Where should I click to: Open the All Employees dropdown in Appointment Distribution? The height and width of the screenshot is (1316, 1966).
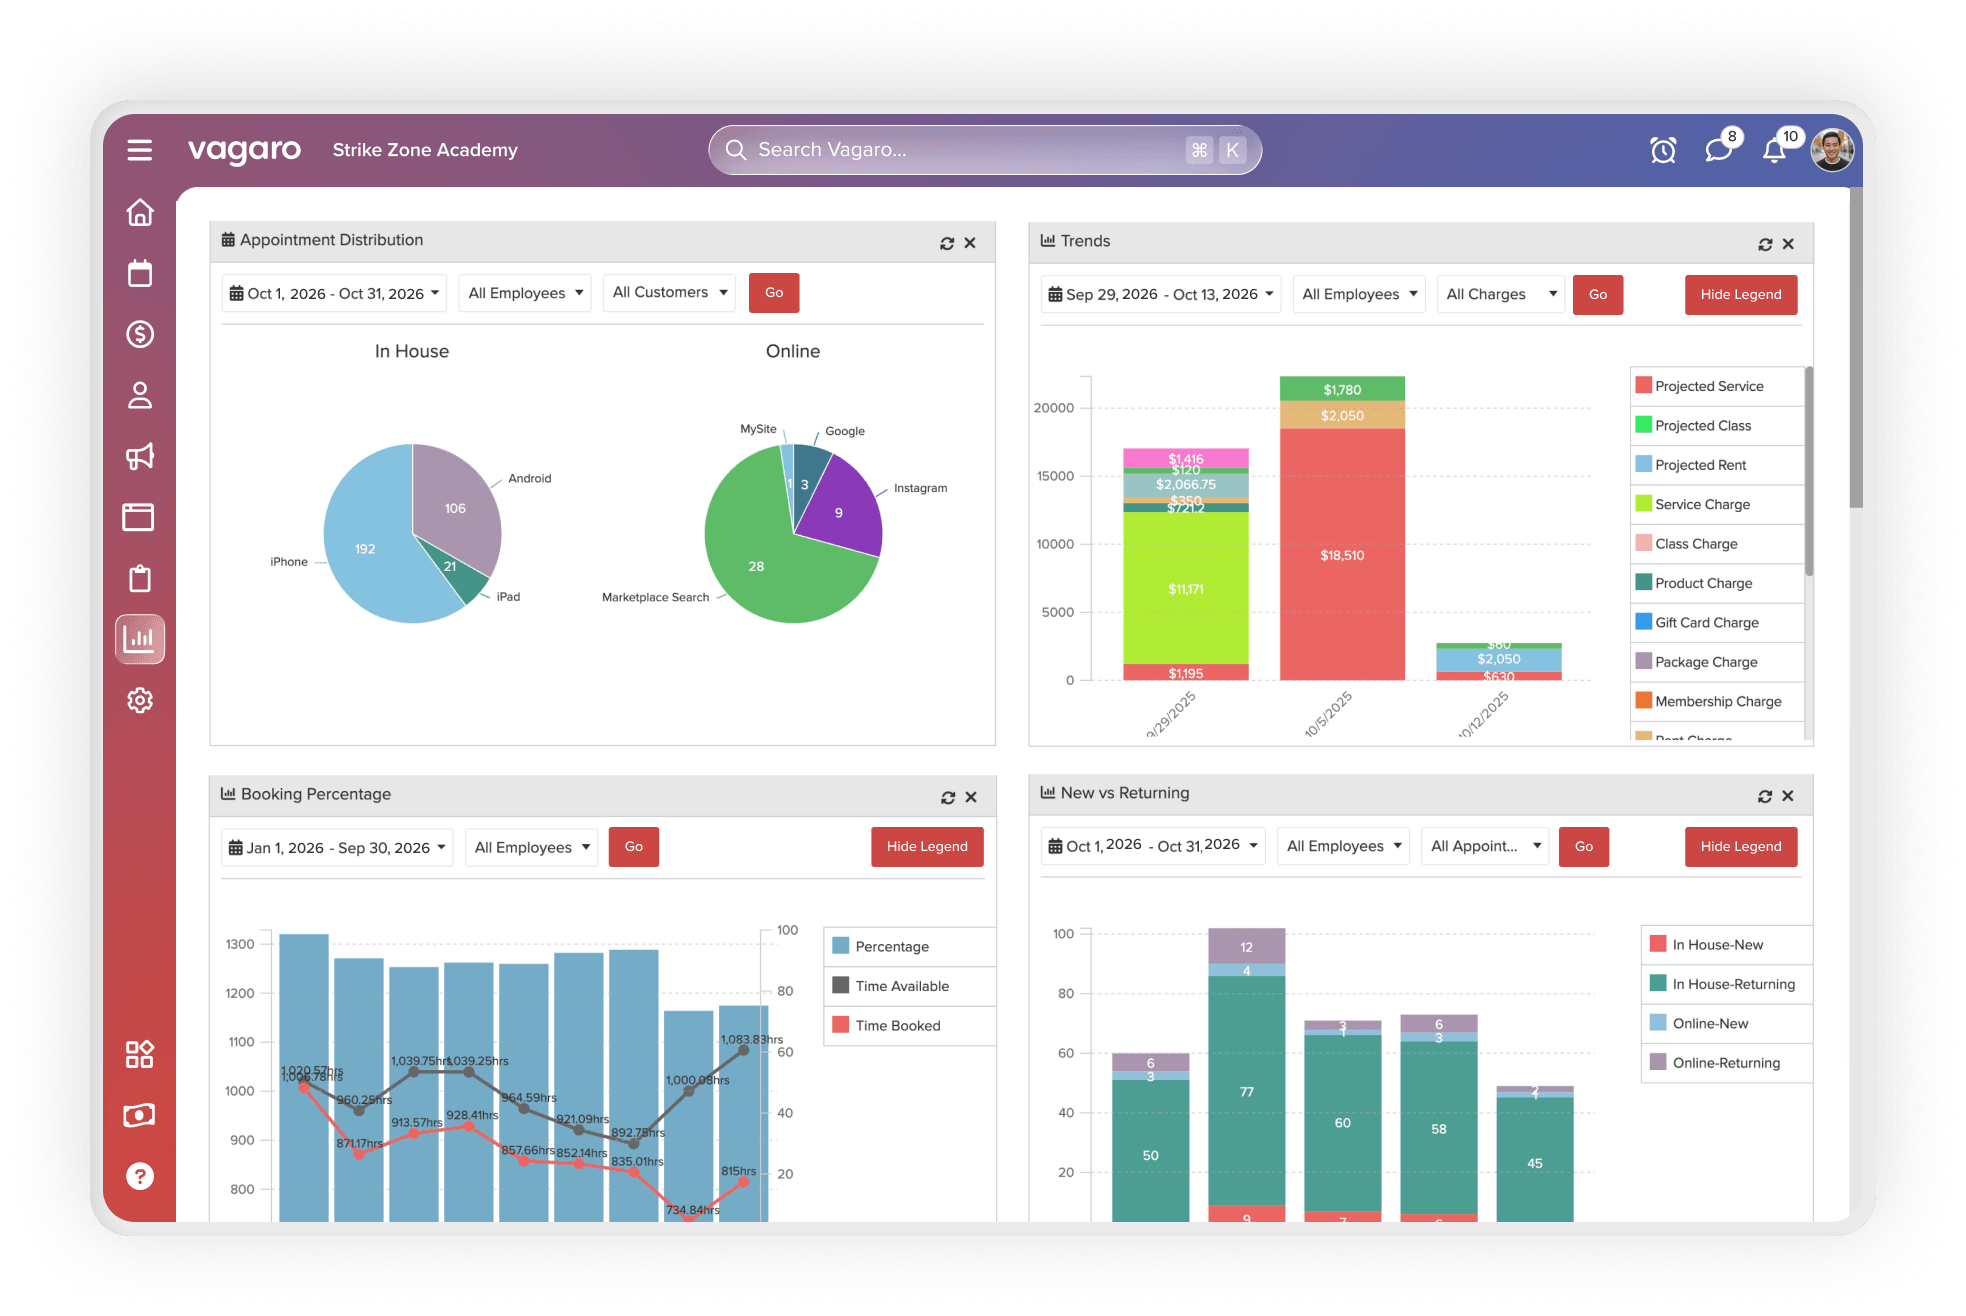click(524, 292)
